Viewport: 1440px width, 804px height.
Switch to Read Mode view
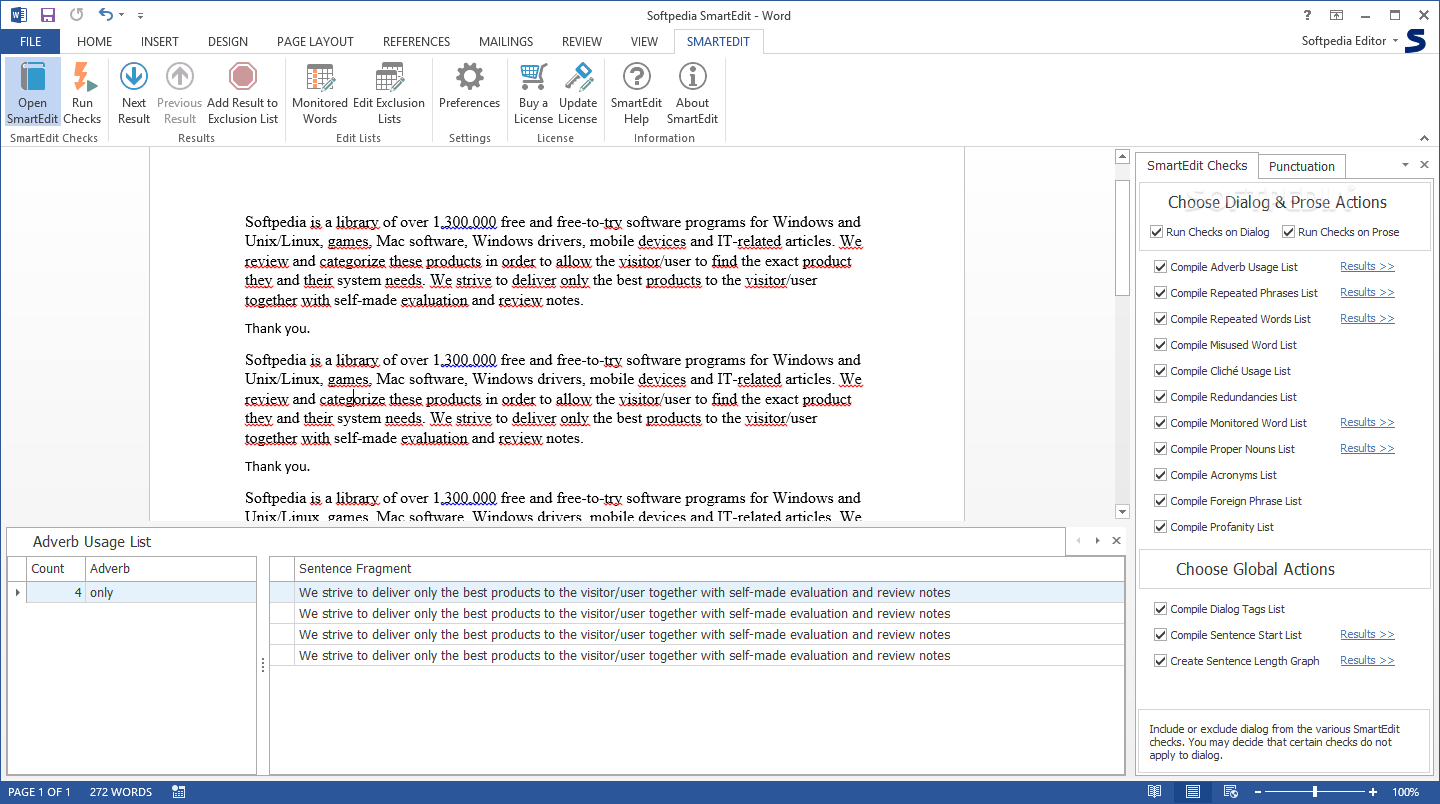pos(1155,792)
